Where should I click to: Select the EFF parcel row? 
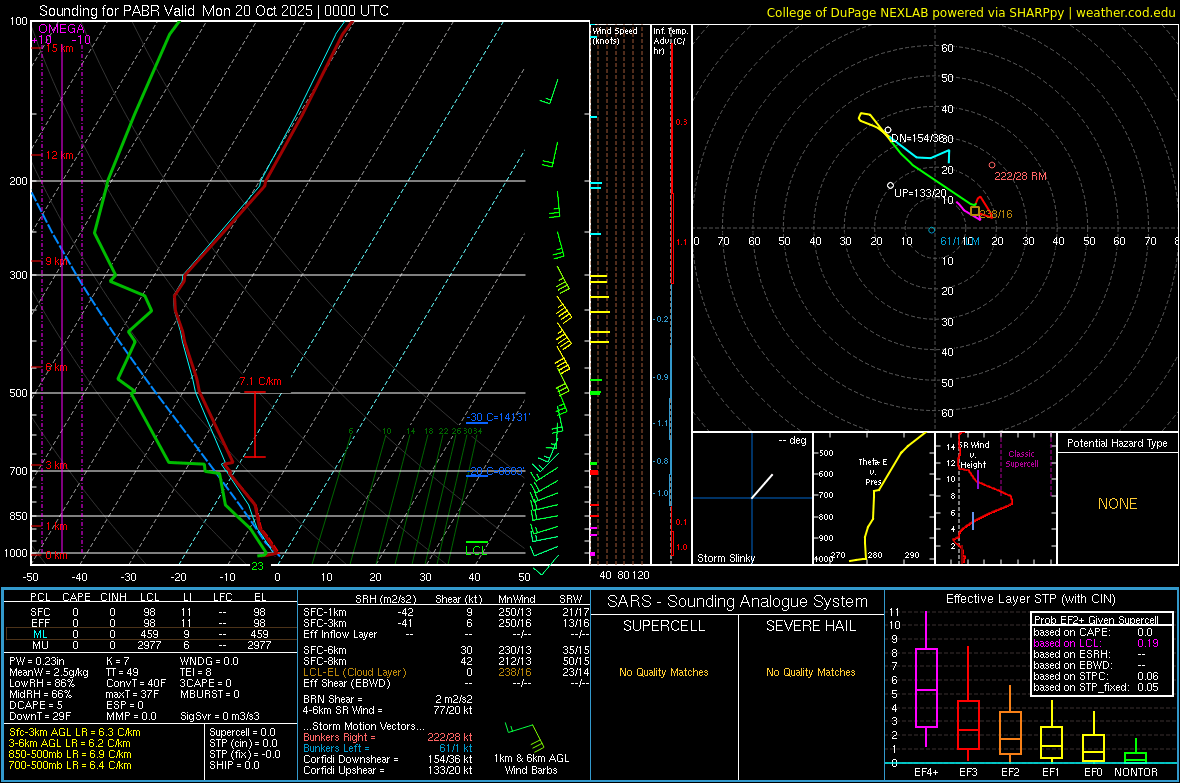(151, 623)
